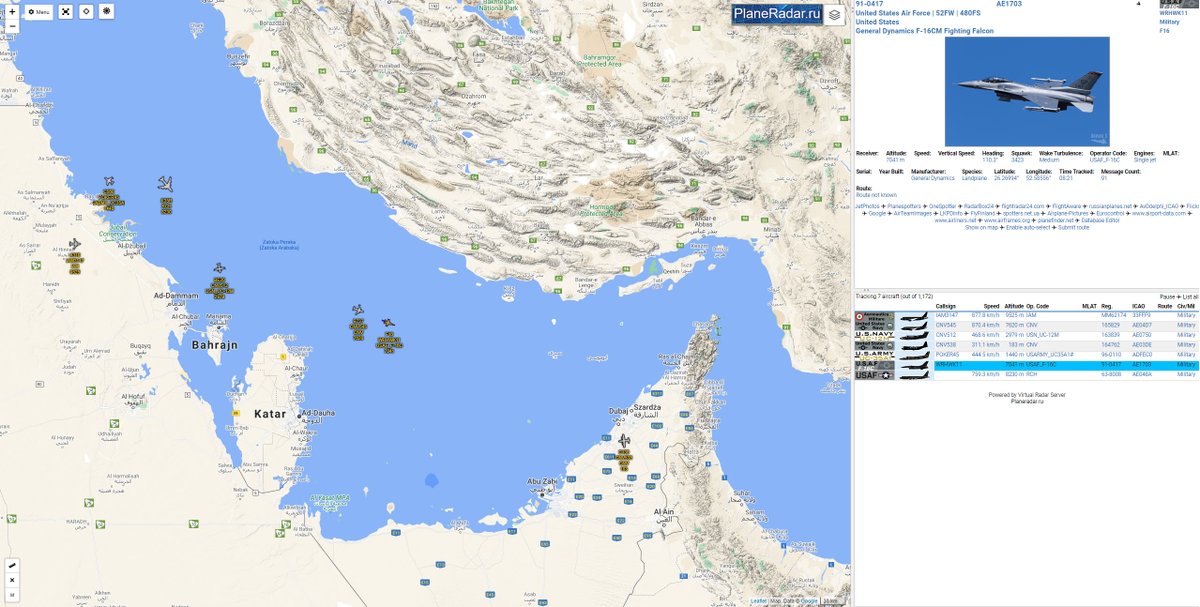Click the U.S. ARMY UC-35A operator flag
This screenshot has height=607, width=1200.
(x=875, y=355)
